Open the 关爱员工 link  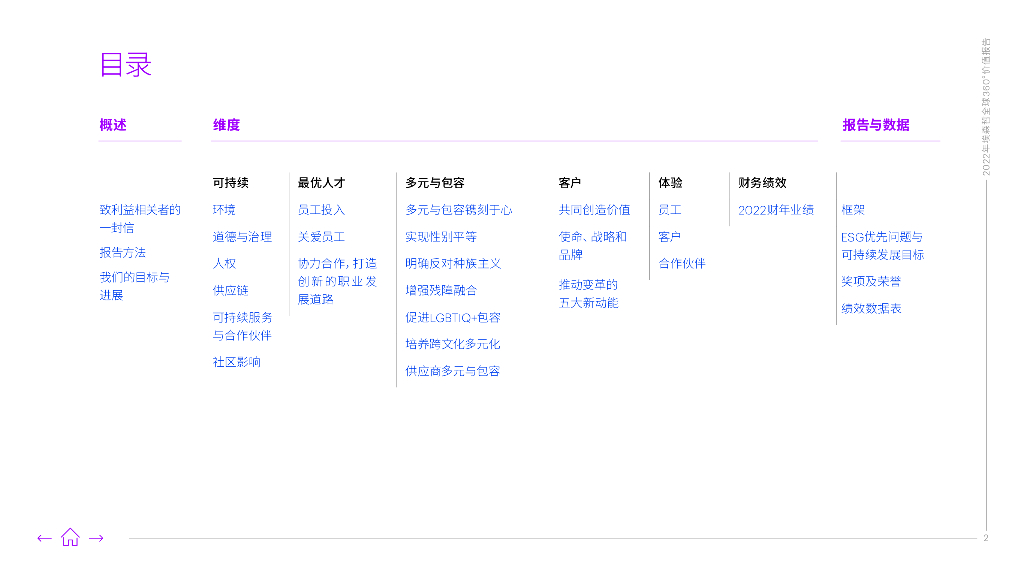[x=321, y=236]
